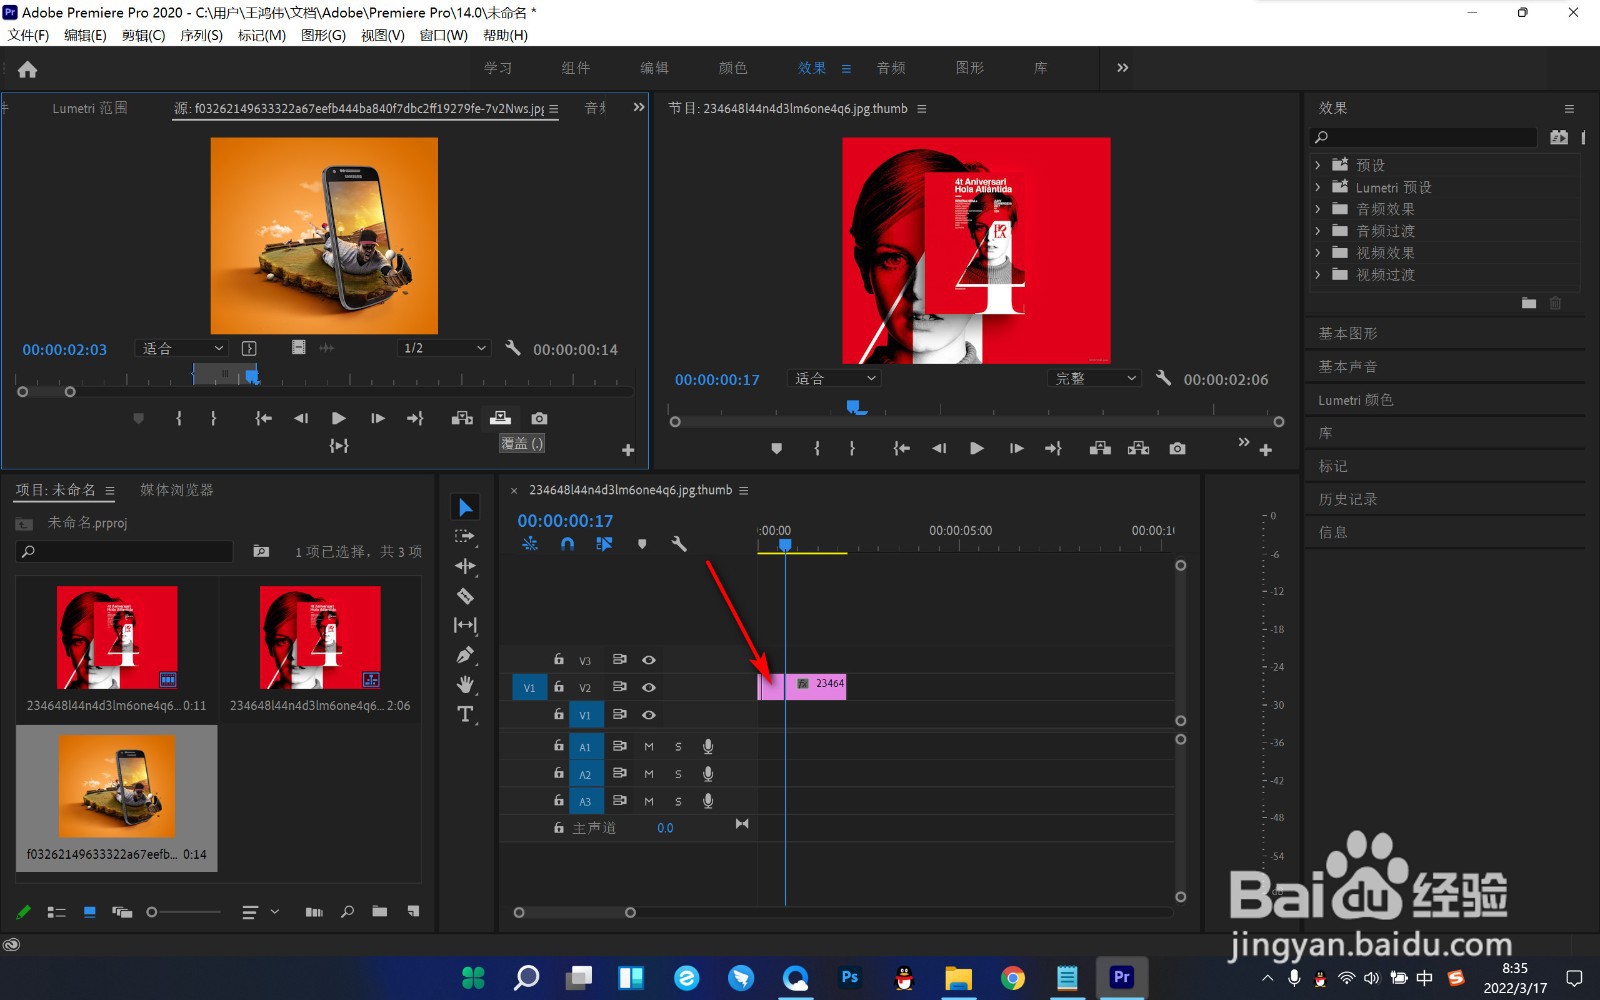Select the Pen tool

(465, 655)
